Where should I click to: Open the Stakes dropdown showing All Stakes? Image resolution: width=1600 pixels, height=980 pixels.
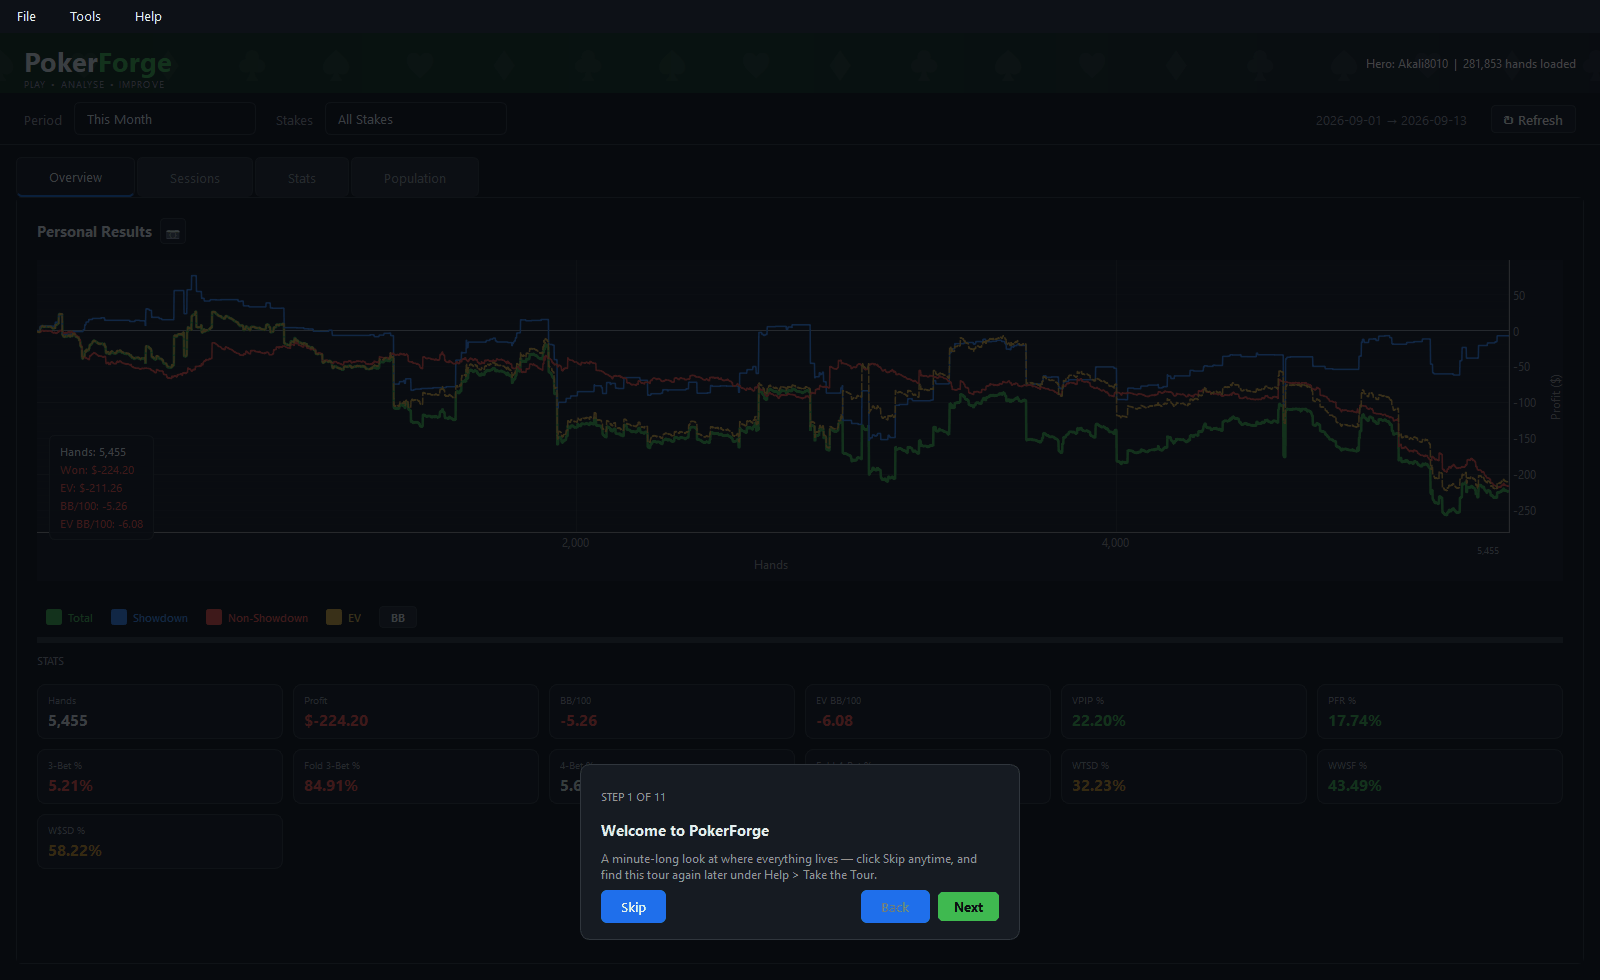click(x=415, y=119)
